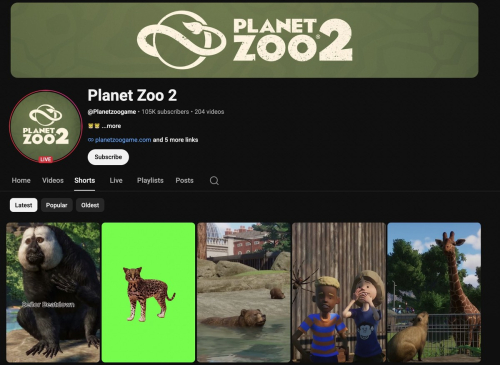This screenshot has width=500, height=365.
Task: Open the Posts tab
Action: coord(184,180)
